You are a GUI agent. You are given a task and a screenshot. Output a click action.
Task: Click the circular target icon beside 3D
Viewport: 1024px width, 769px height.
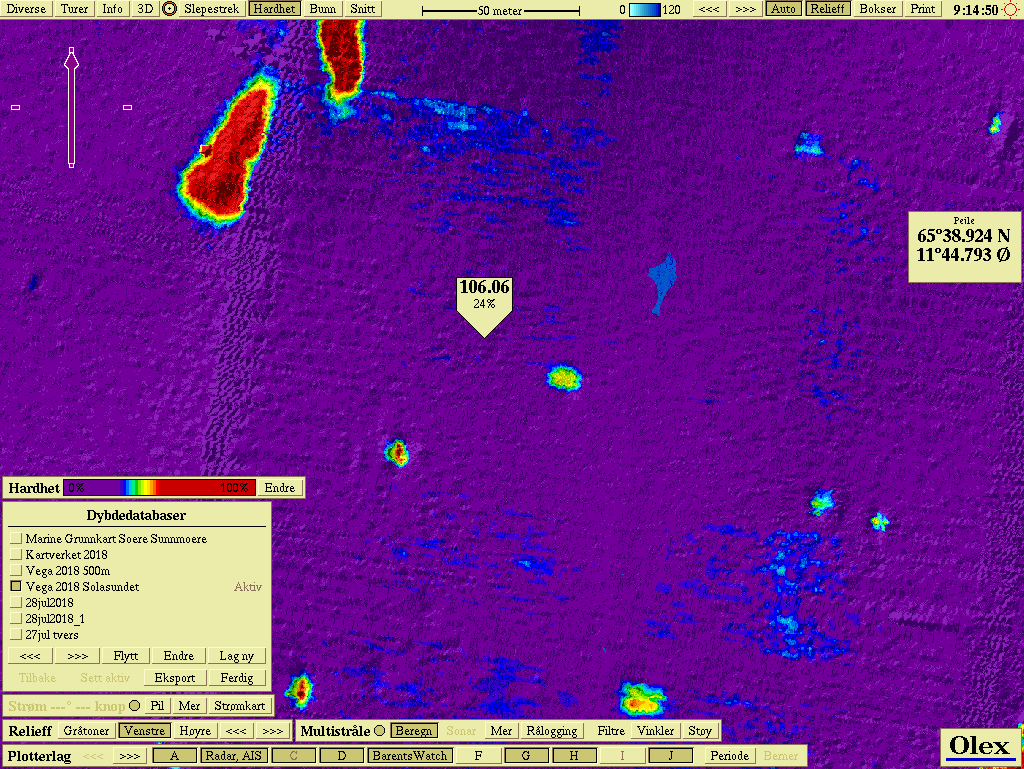(170, 9)
